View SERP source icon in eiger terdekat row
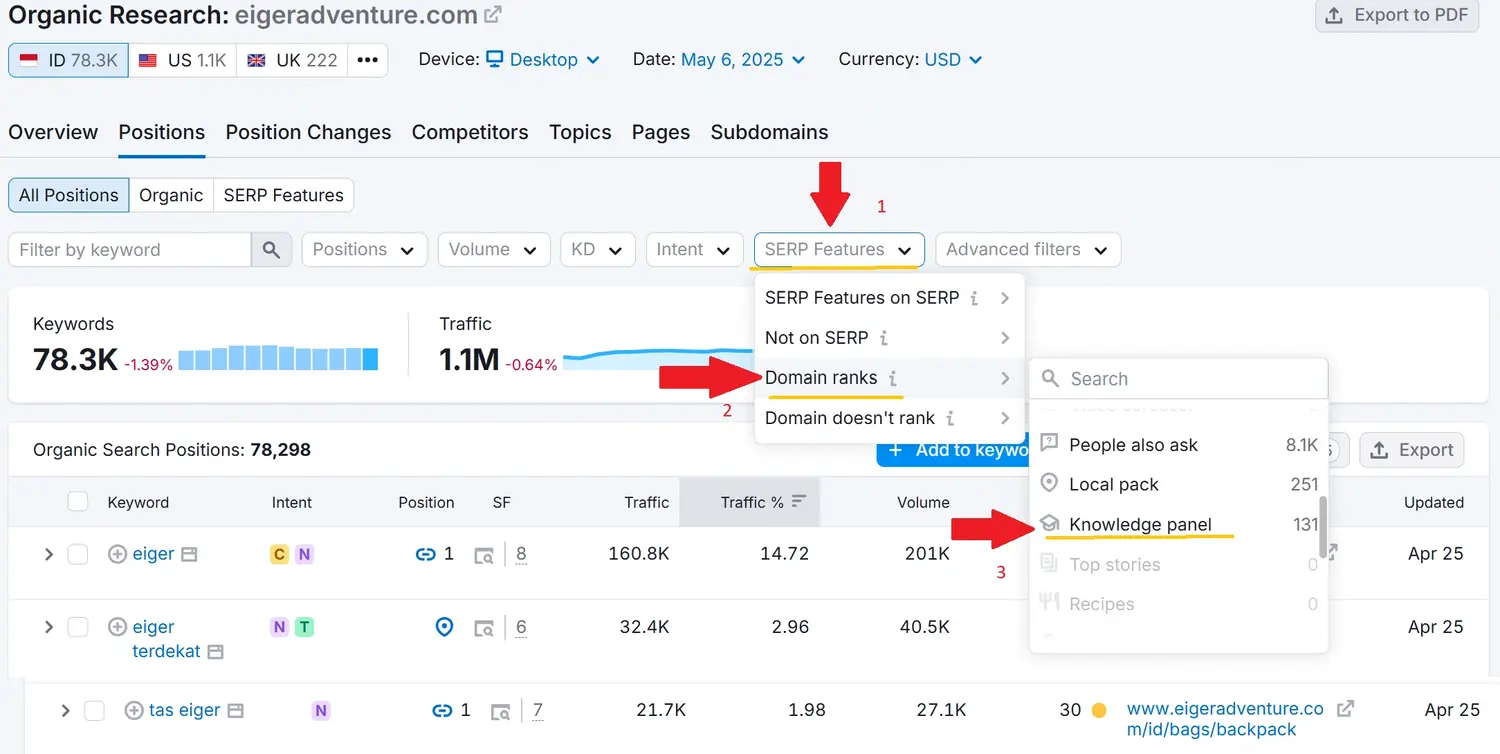1500x754 pixels. pyautogui.click(x=484, y=628)
